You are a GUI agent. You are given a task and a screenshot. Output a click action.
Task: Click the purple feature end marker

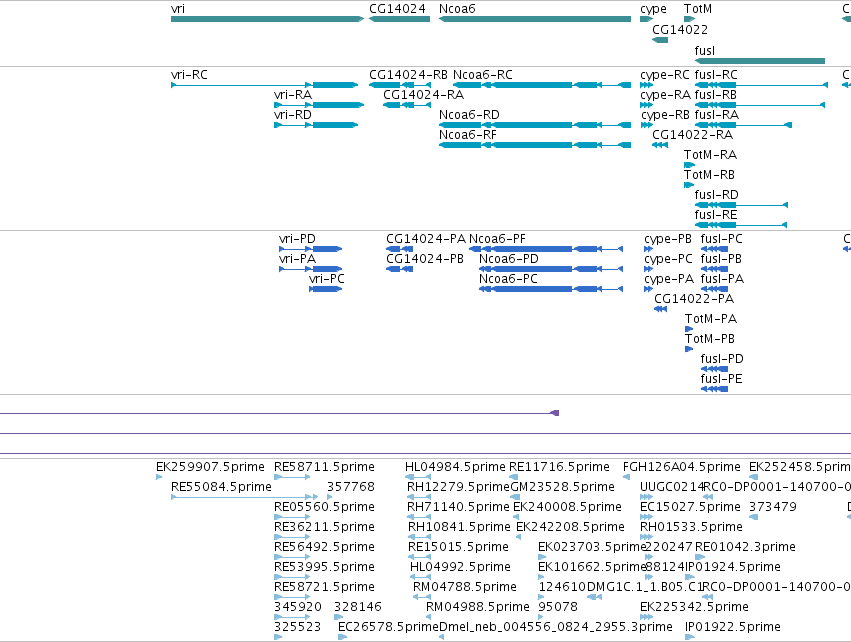coord(555,413)
